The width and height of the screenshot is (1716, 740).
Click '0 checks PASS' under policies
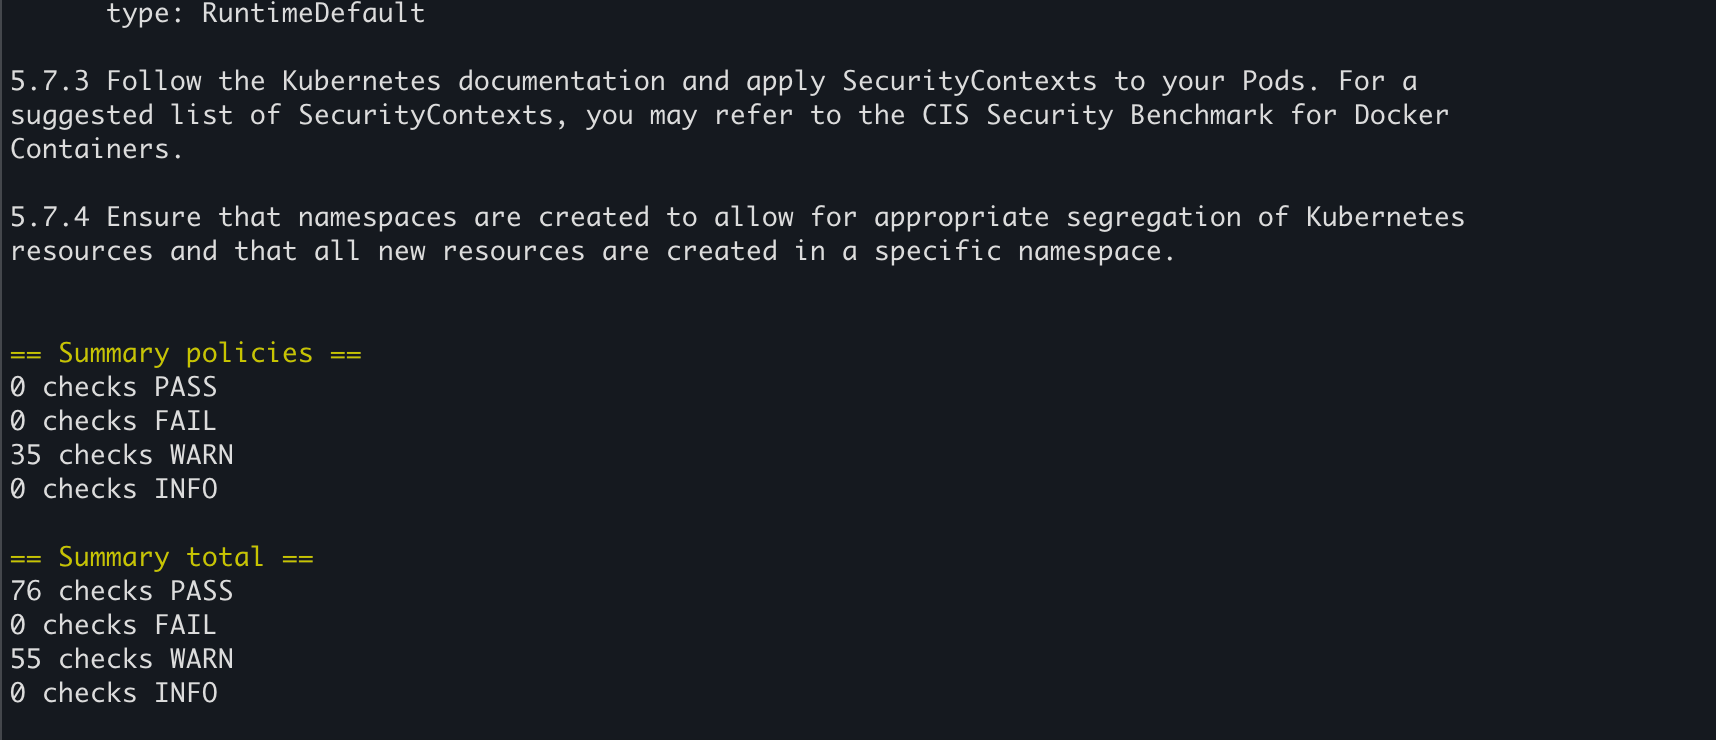pos(114,387)
